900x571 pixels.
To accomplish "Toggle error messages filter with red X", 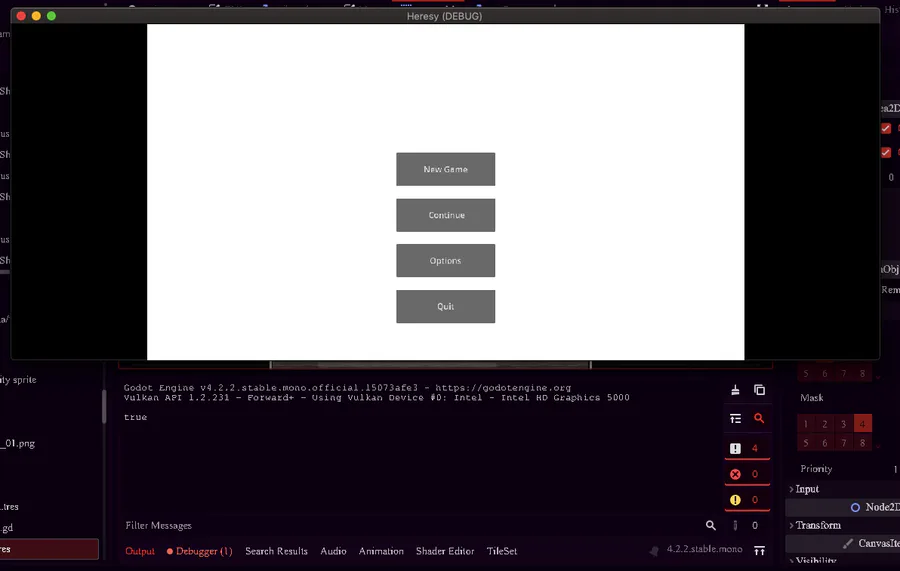I will tap(747, 474).
